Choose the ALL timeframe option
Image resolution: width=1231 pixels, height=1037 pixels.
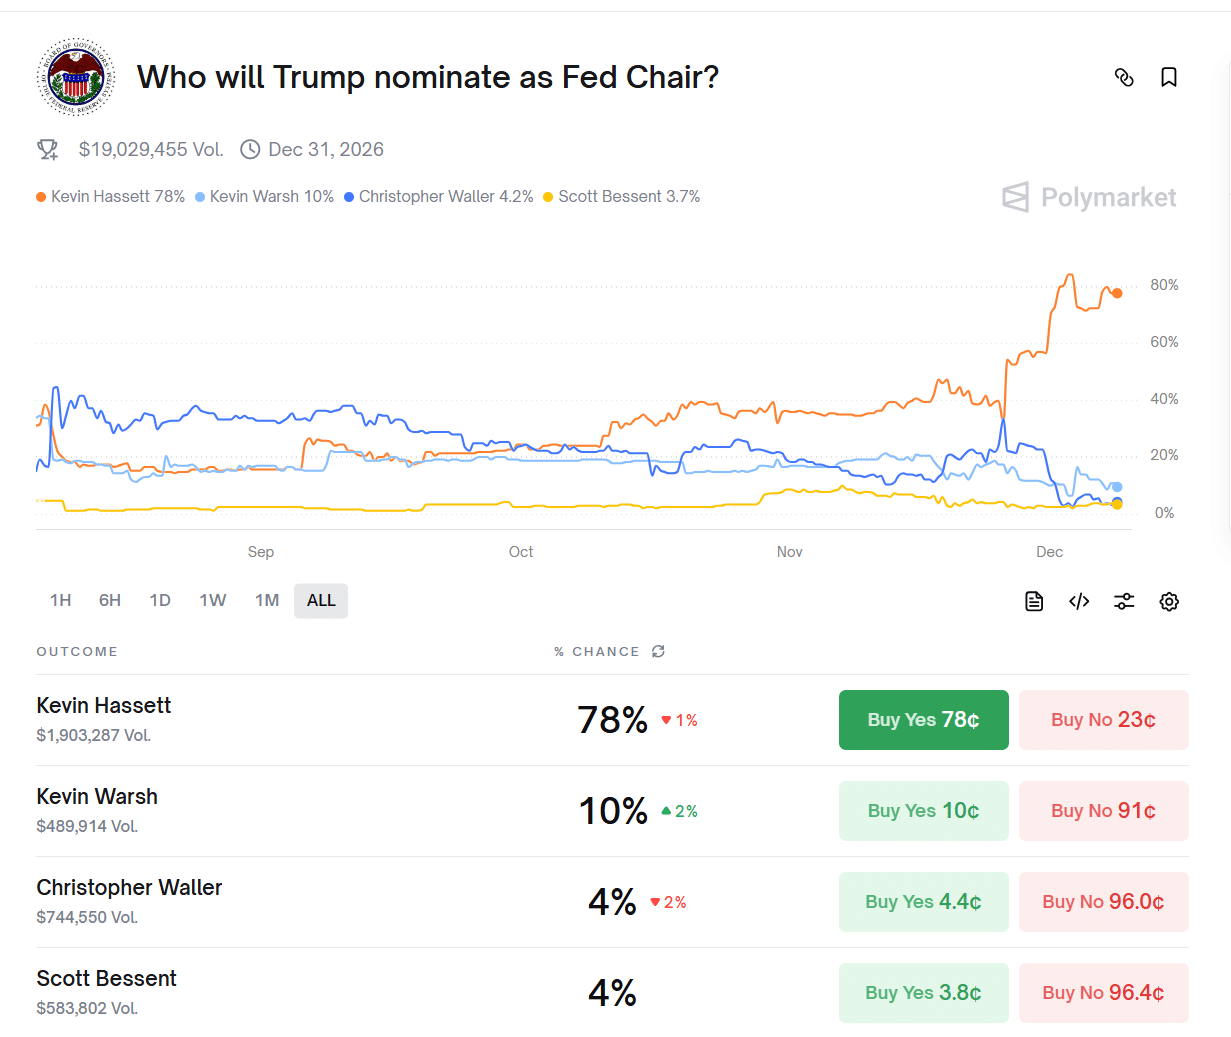coord(321,600)
